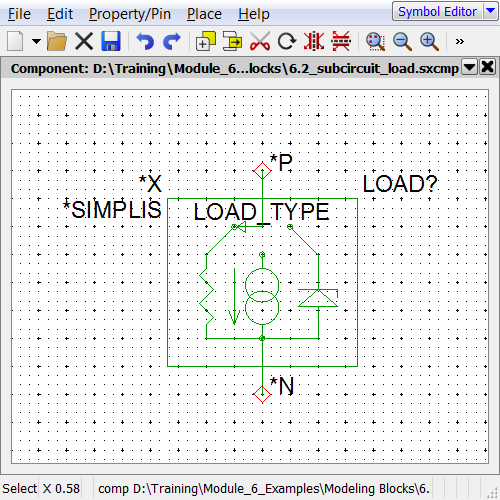
Task: Click the New file icon
Action: tap(15, 41)
